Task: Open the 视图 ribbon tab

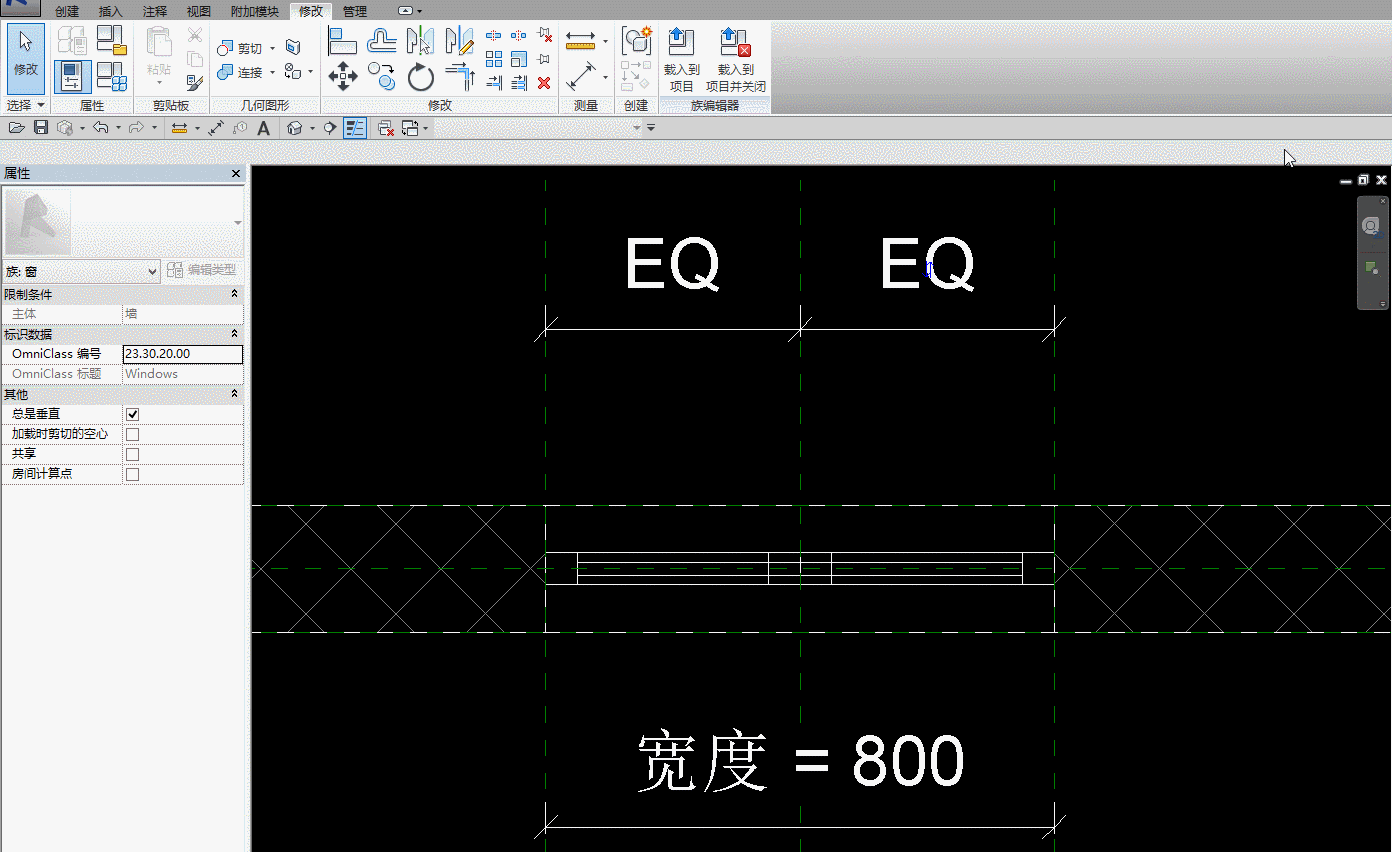Action: pos(199,11)
